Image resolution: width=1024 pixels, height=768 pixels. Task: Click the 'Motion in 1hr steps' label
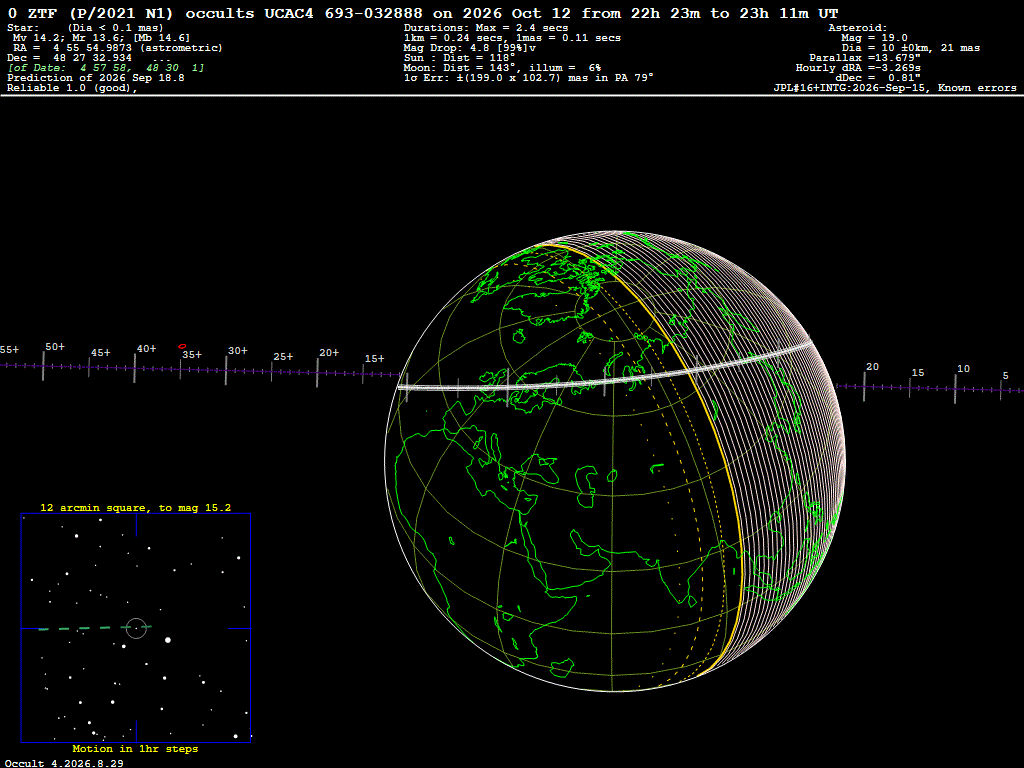pos(135,748)
